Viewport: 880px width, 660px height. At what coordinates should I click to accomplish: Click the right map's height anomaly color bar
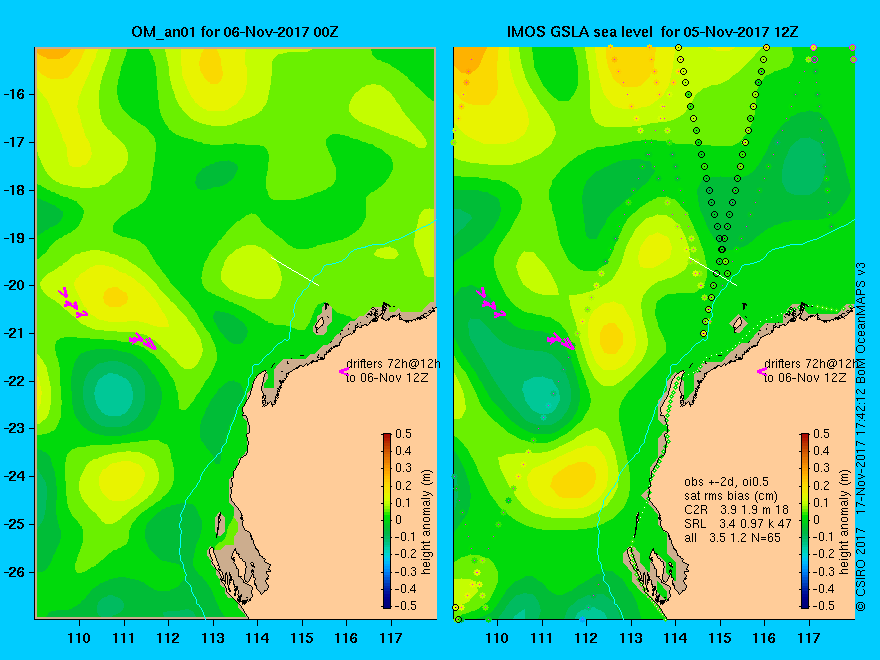pos(805,520)
